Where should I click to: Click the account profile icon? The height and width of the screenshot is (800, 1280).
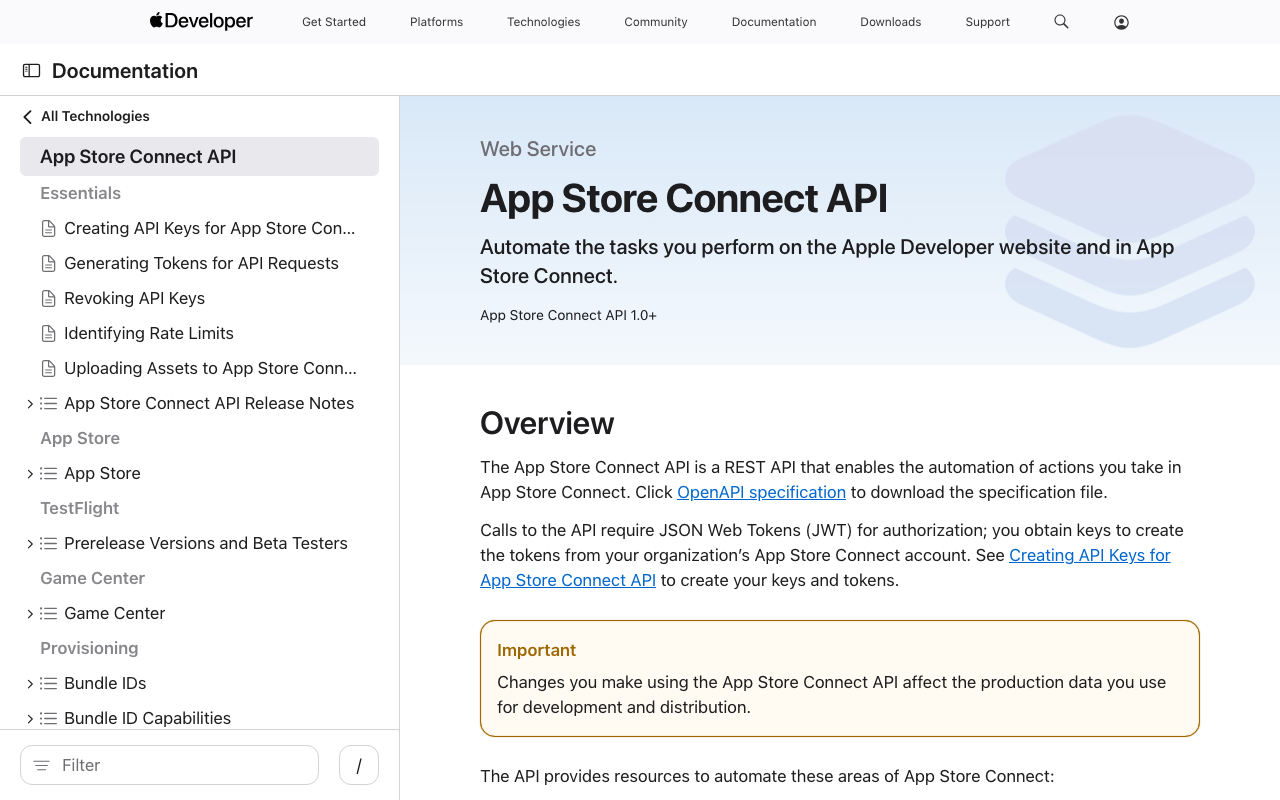click(1121, 21)
